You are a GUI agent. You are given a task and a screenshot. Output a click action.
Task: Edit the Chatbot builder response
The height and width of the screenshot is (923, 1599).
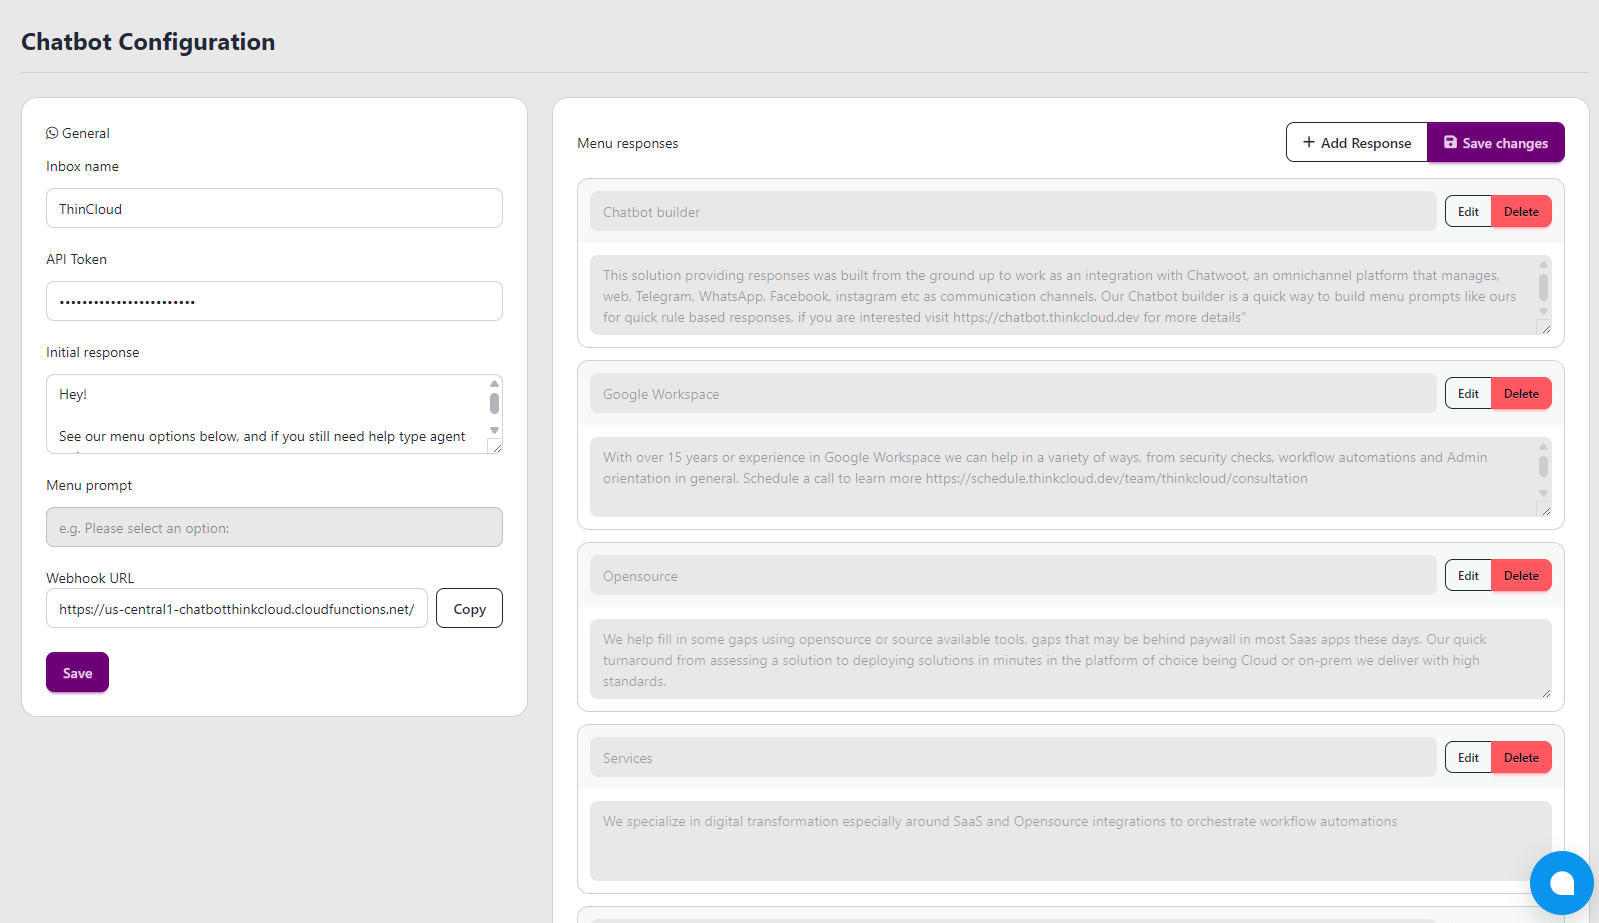coord(1468,211)
